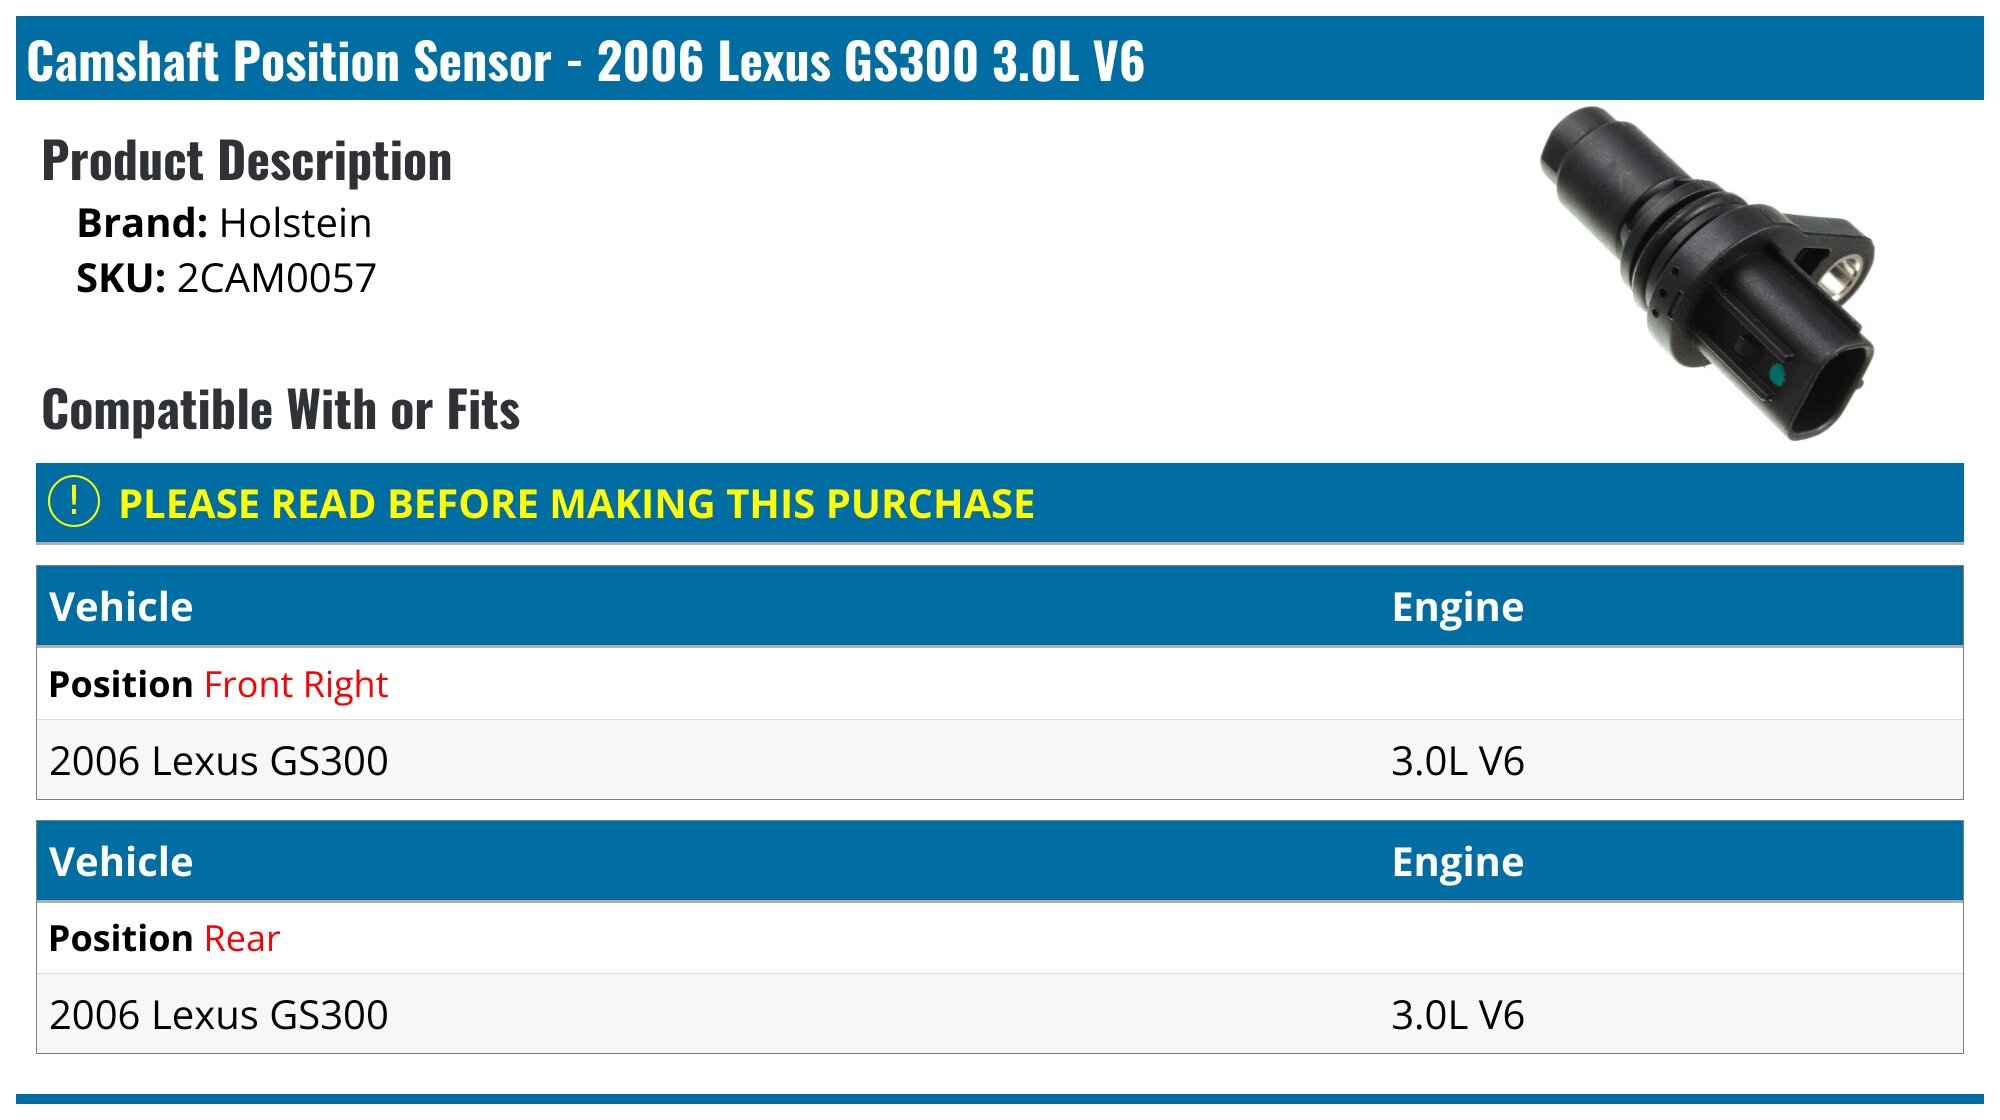2000x1120 pixels.
Task: Click the exclamation warning circle icon
Action: pos(74,502)
